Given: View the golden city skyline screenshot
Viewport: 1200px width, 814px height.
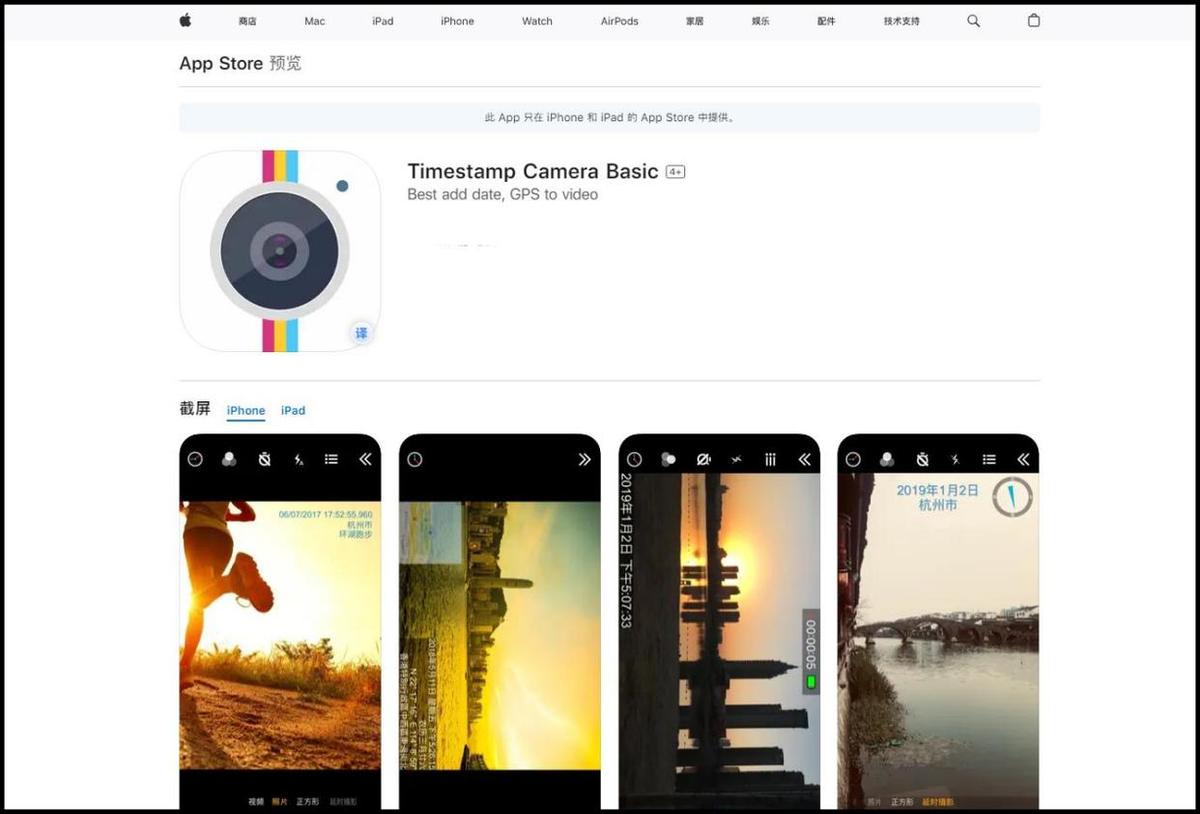Looking at the screenshot, I should (x=500, y=620).
